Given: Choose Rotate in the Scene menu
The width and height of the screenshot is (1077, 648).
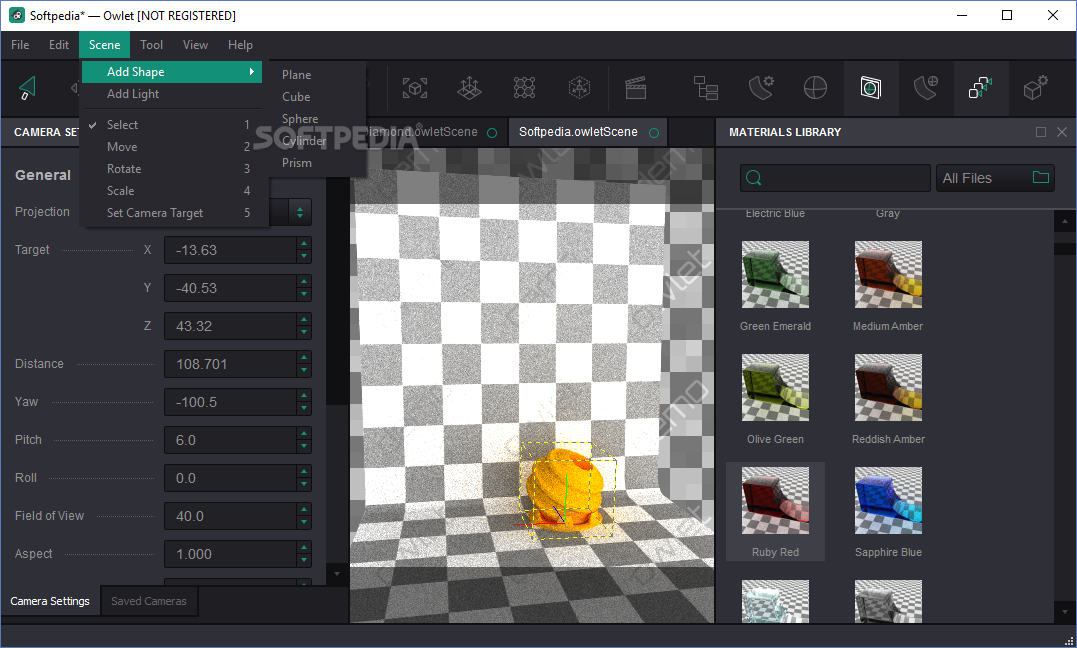Looking at the screenshot, I should coord(172,169).
